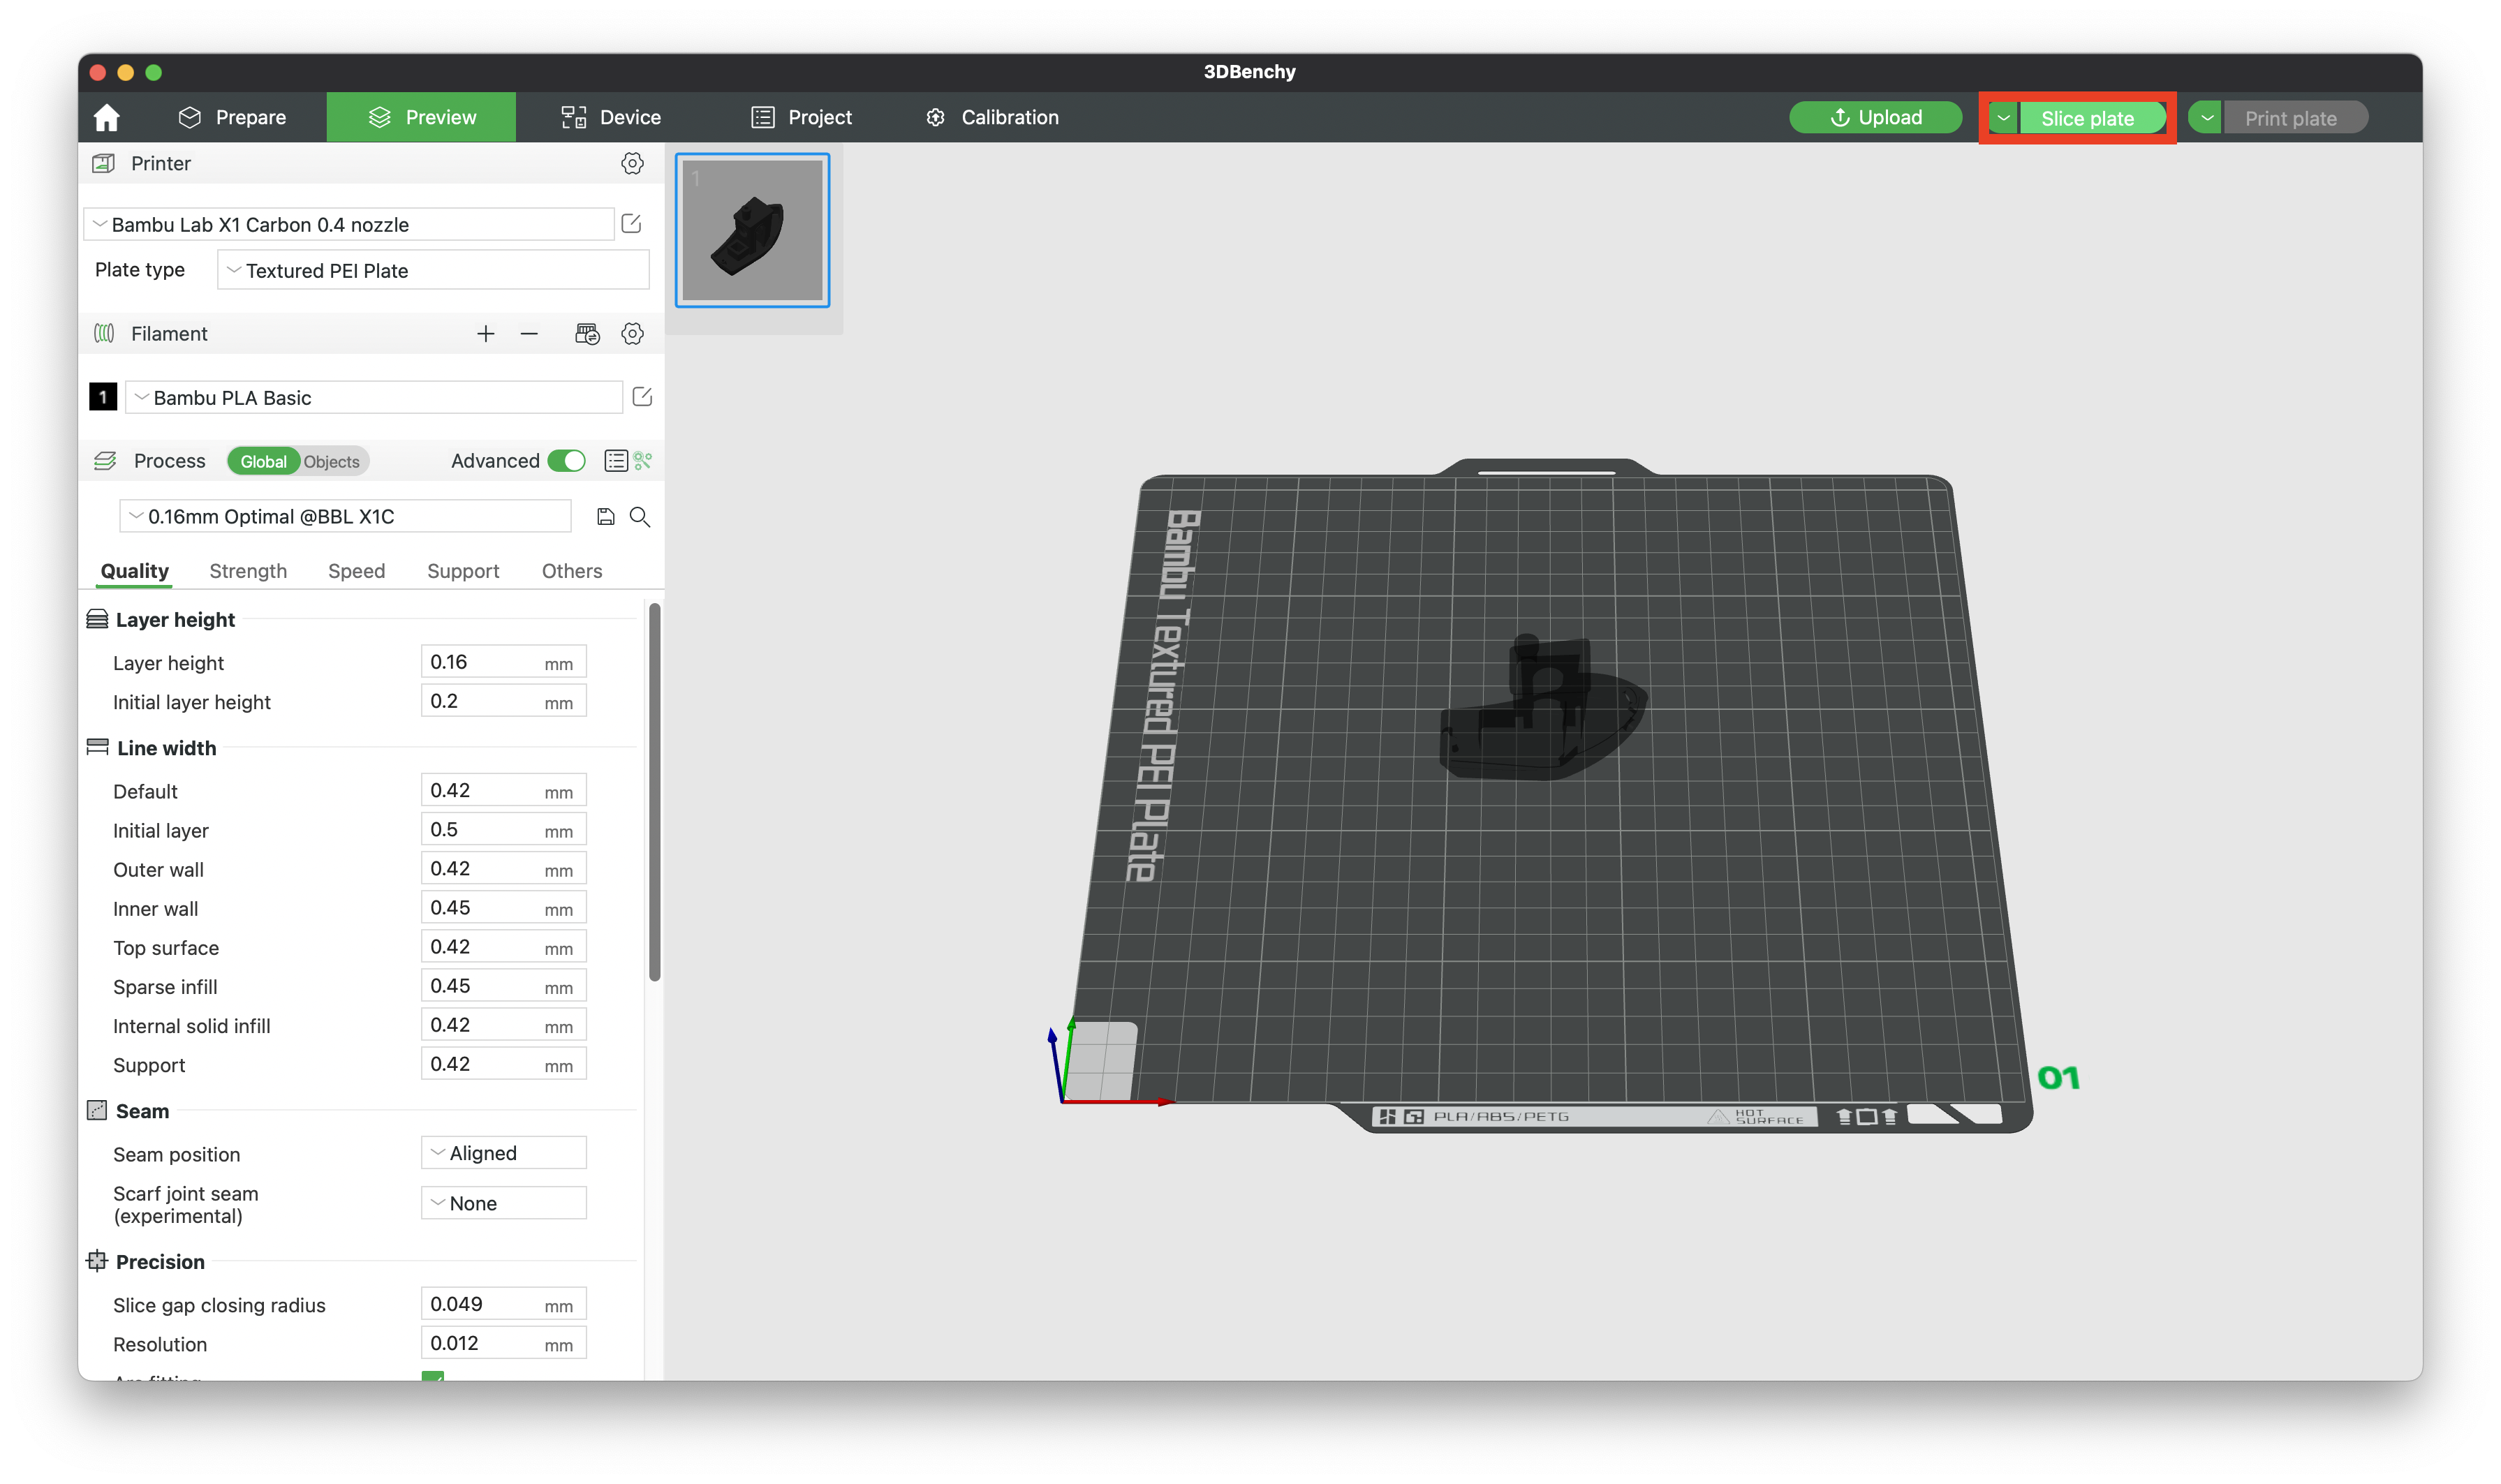Open the Strength settings tab

[x=247, y=571]
